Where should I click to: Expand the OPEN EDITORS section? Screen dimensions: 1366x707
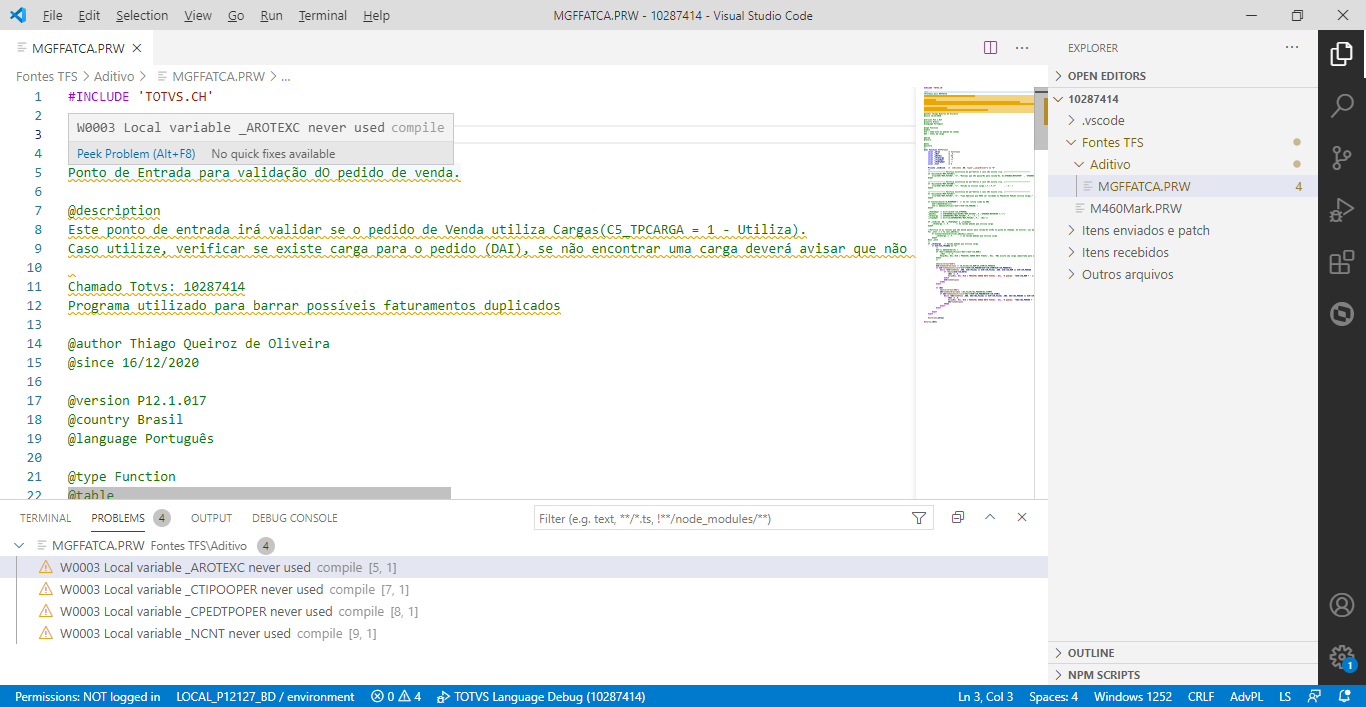[1183, 76]
